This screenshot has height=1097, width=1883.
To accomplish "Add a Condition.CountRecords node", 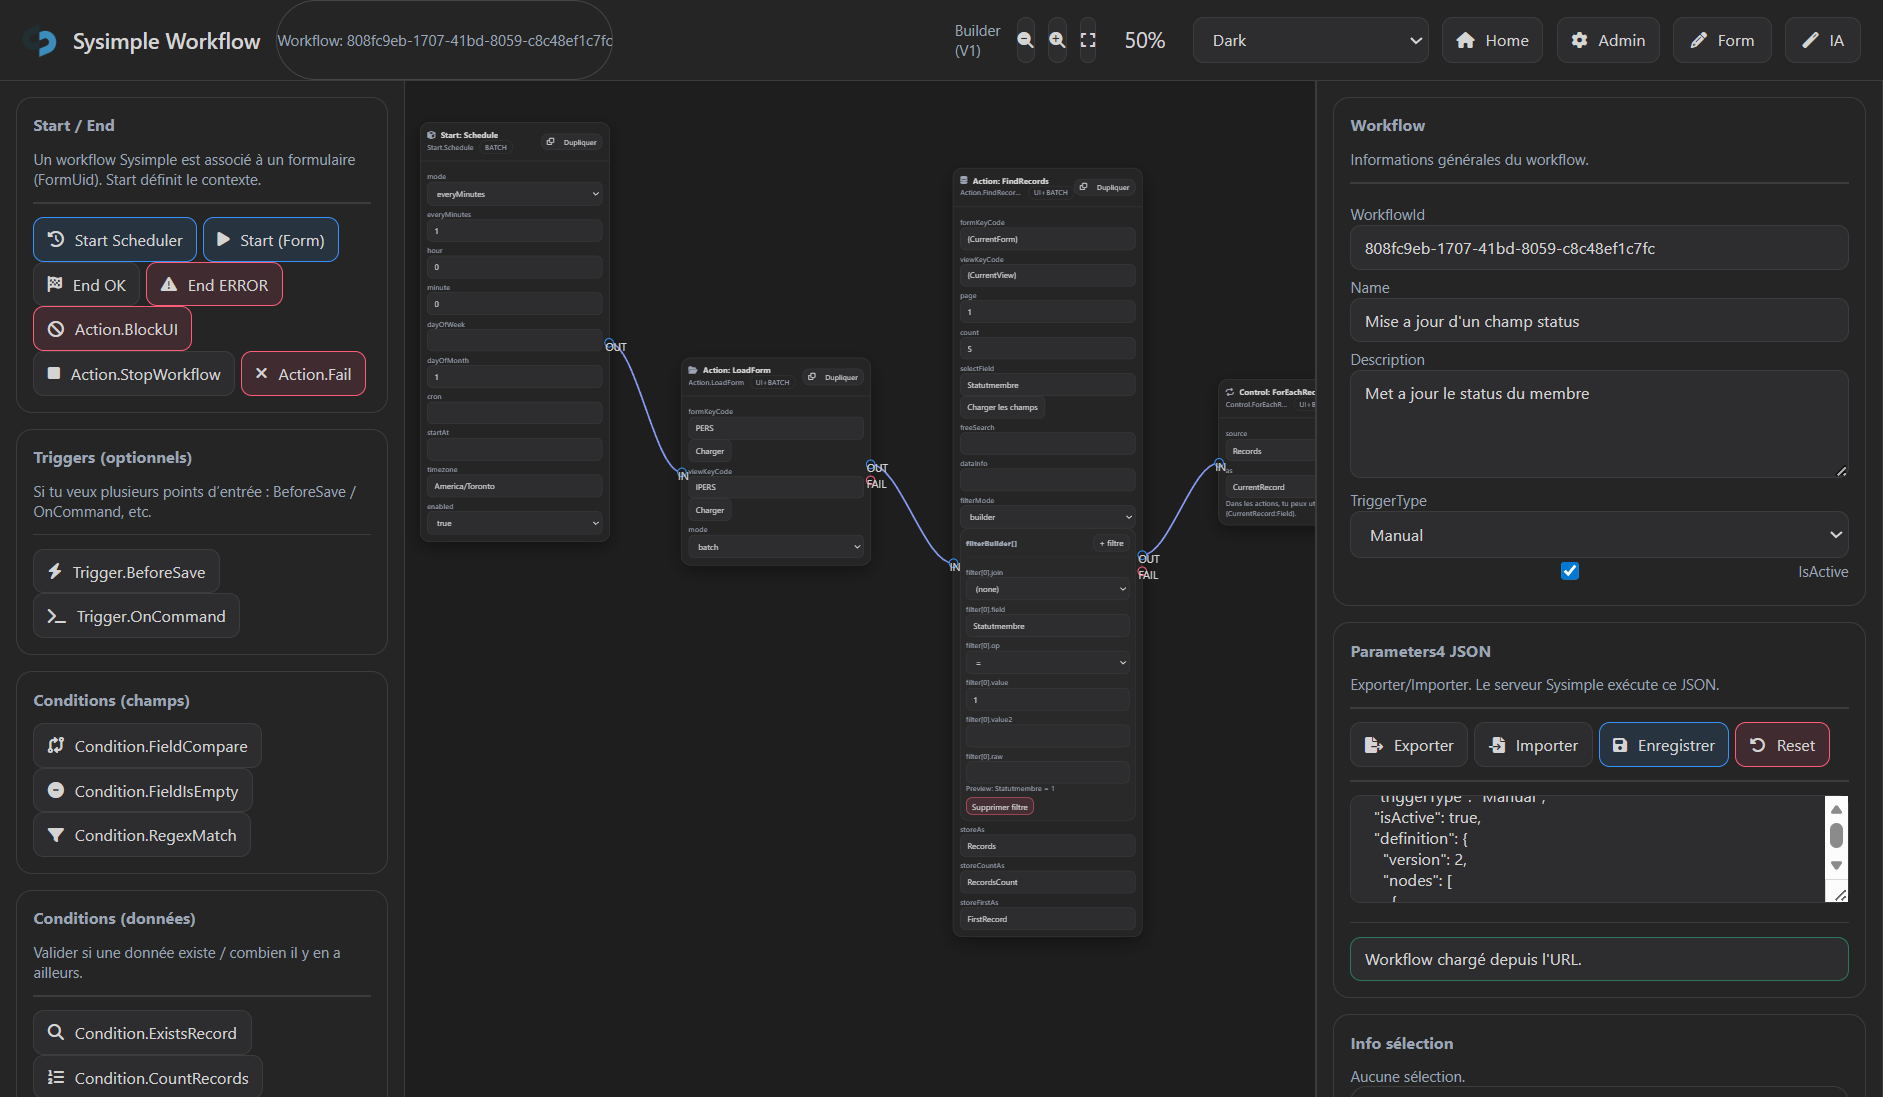I will point(148,1077).
